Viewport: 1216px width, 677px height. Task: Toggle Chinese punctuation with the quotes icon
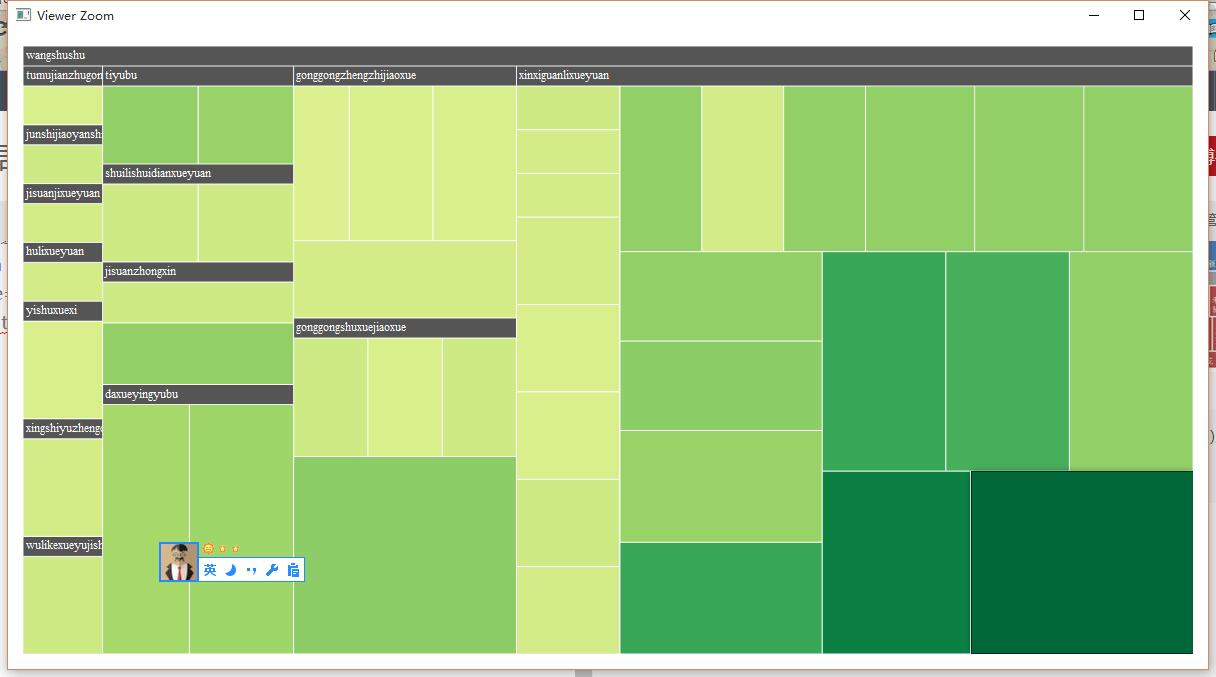click(252, 569)
